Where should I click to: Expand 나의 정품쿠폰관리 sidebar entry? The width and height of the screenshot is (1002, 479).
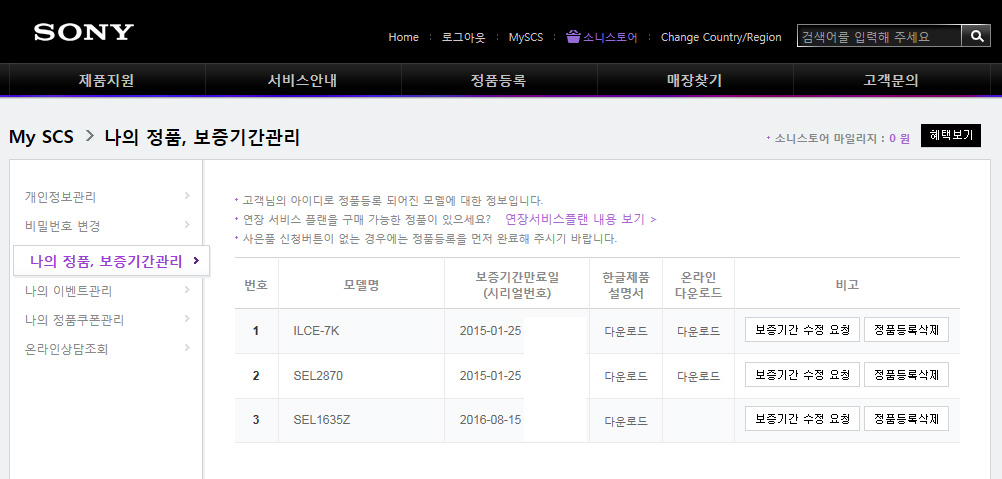pyautogui.click(x=74, y=320)
